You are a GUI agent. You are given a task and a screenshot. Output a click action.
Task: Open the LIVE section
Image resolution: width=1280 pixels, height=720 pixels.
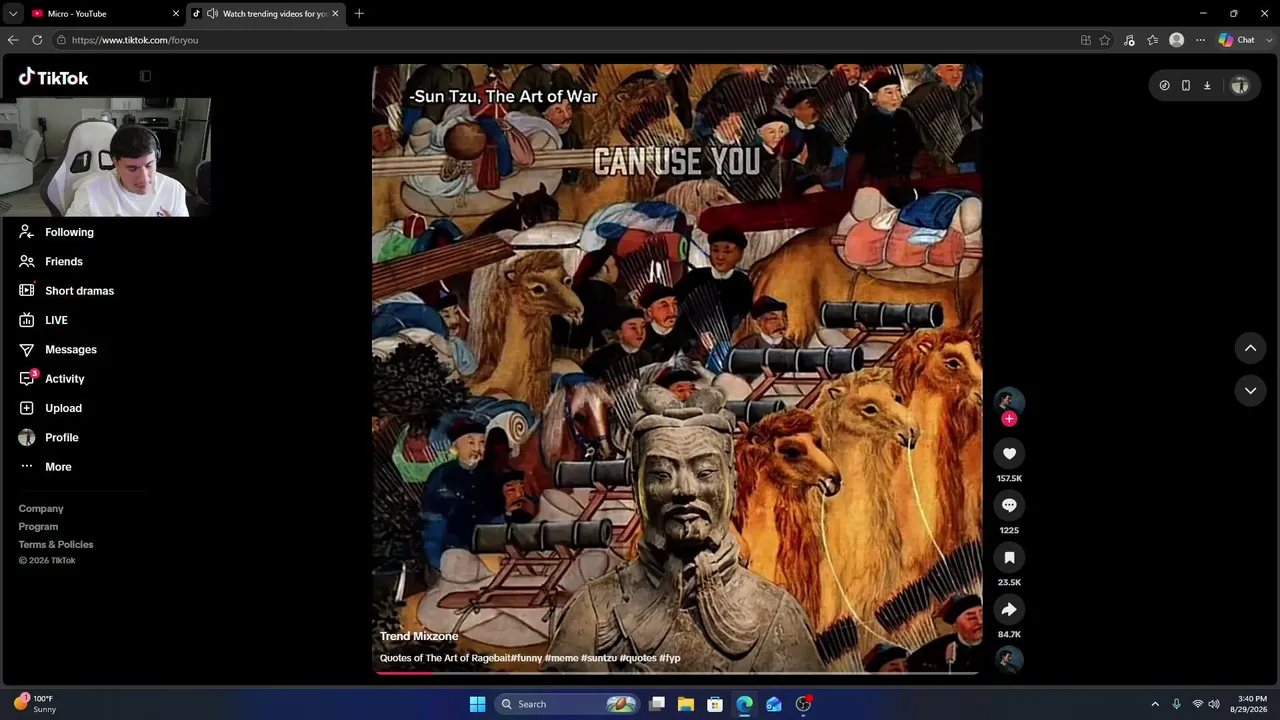[43, 320]
